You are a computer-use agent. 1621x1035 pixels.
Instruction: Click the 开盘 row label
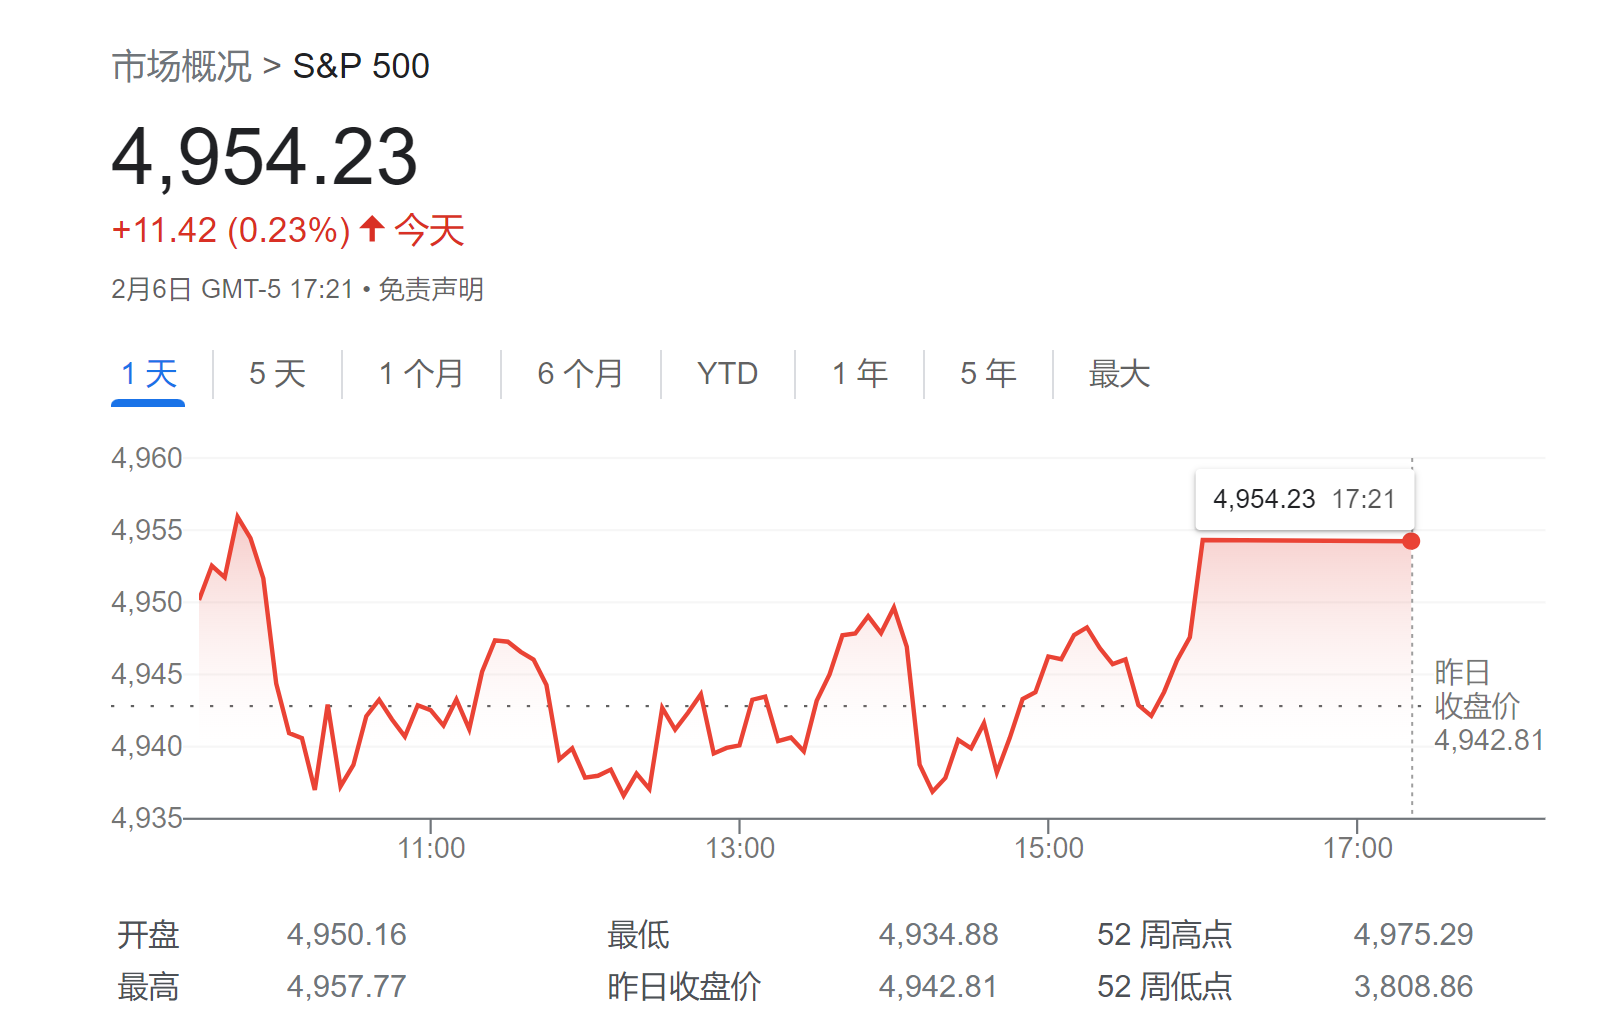tap(148, 935)
